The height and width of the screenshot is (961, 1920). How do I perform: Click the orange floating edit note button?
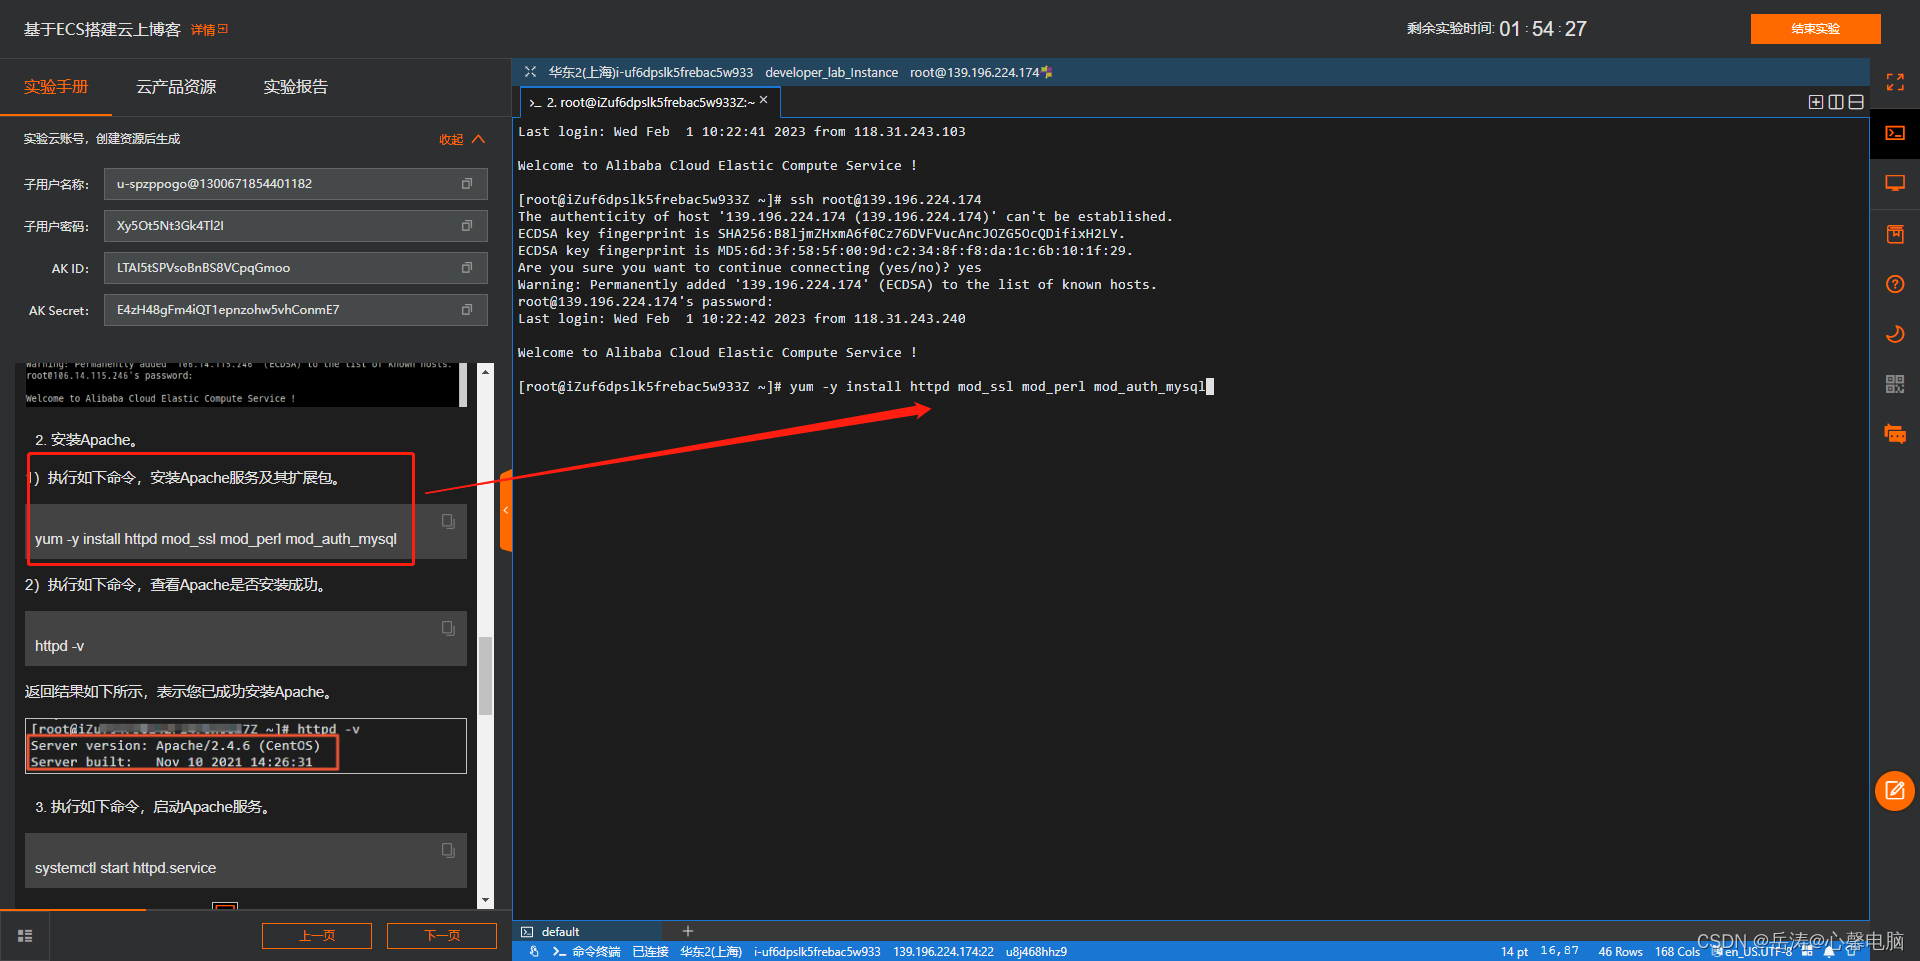pyautogui.click(x=1894, y=791)
